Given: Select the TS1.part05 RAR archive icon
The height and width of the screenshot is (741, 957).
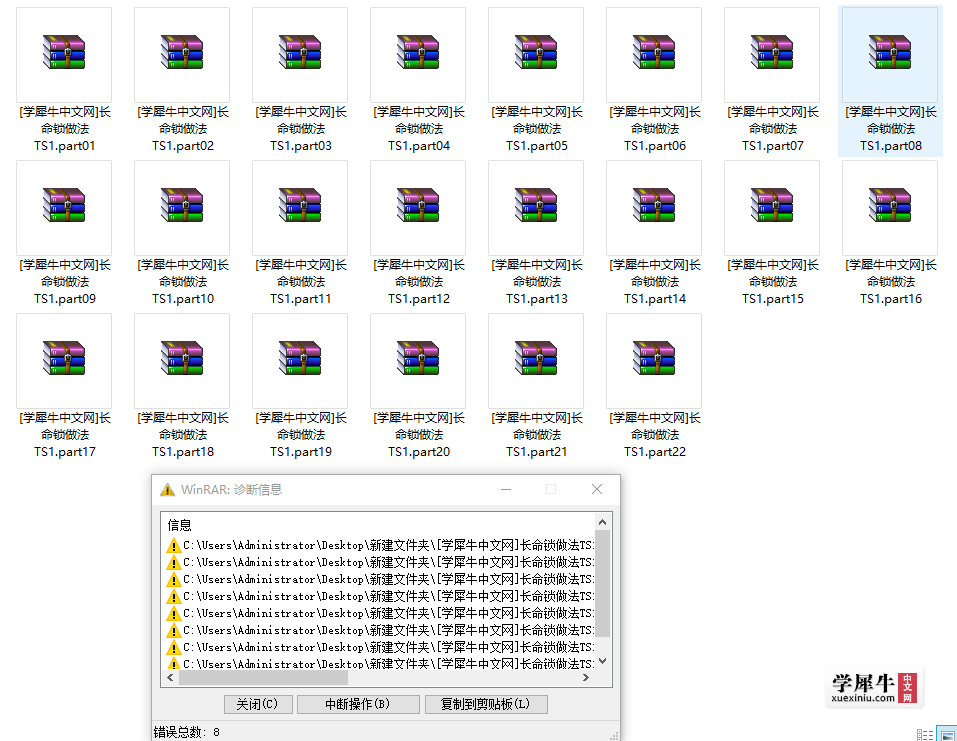Looking at the screenshot, I should pyautogui.click(x=536, y=52).
